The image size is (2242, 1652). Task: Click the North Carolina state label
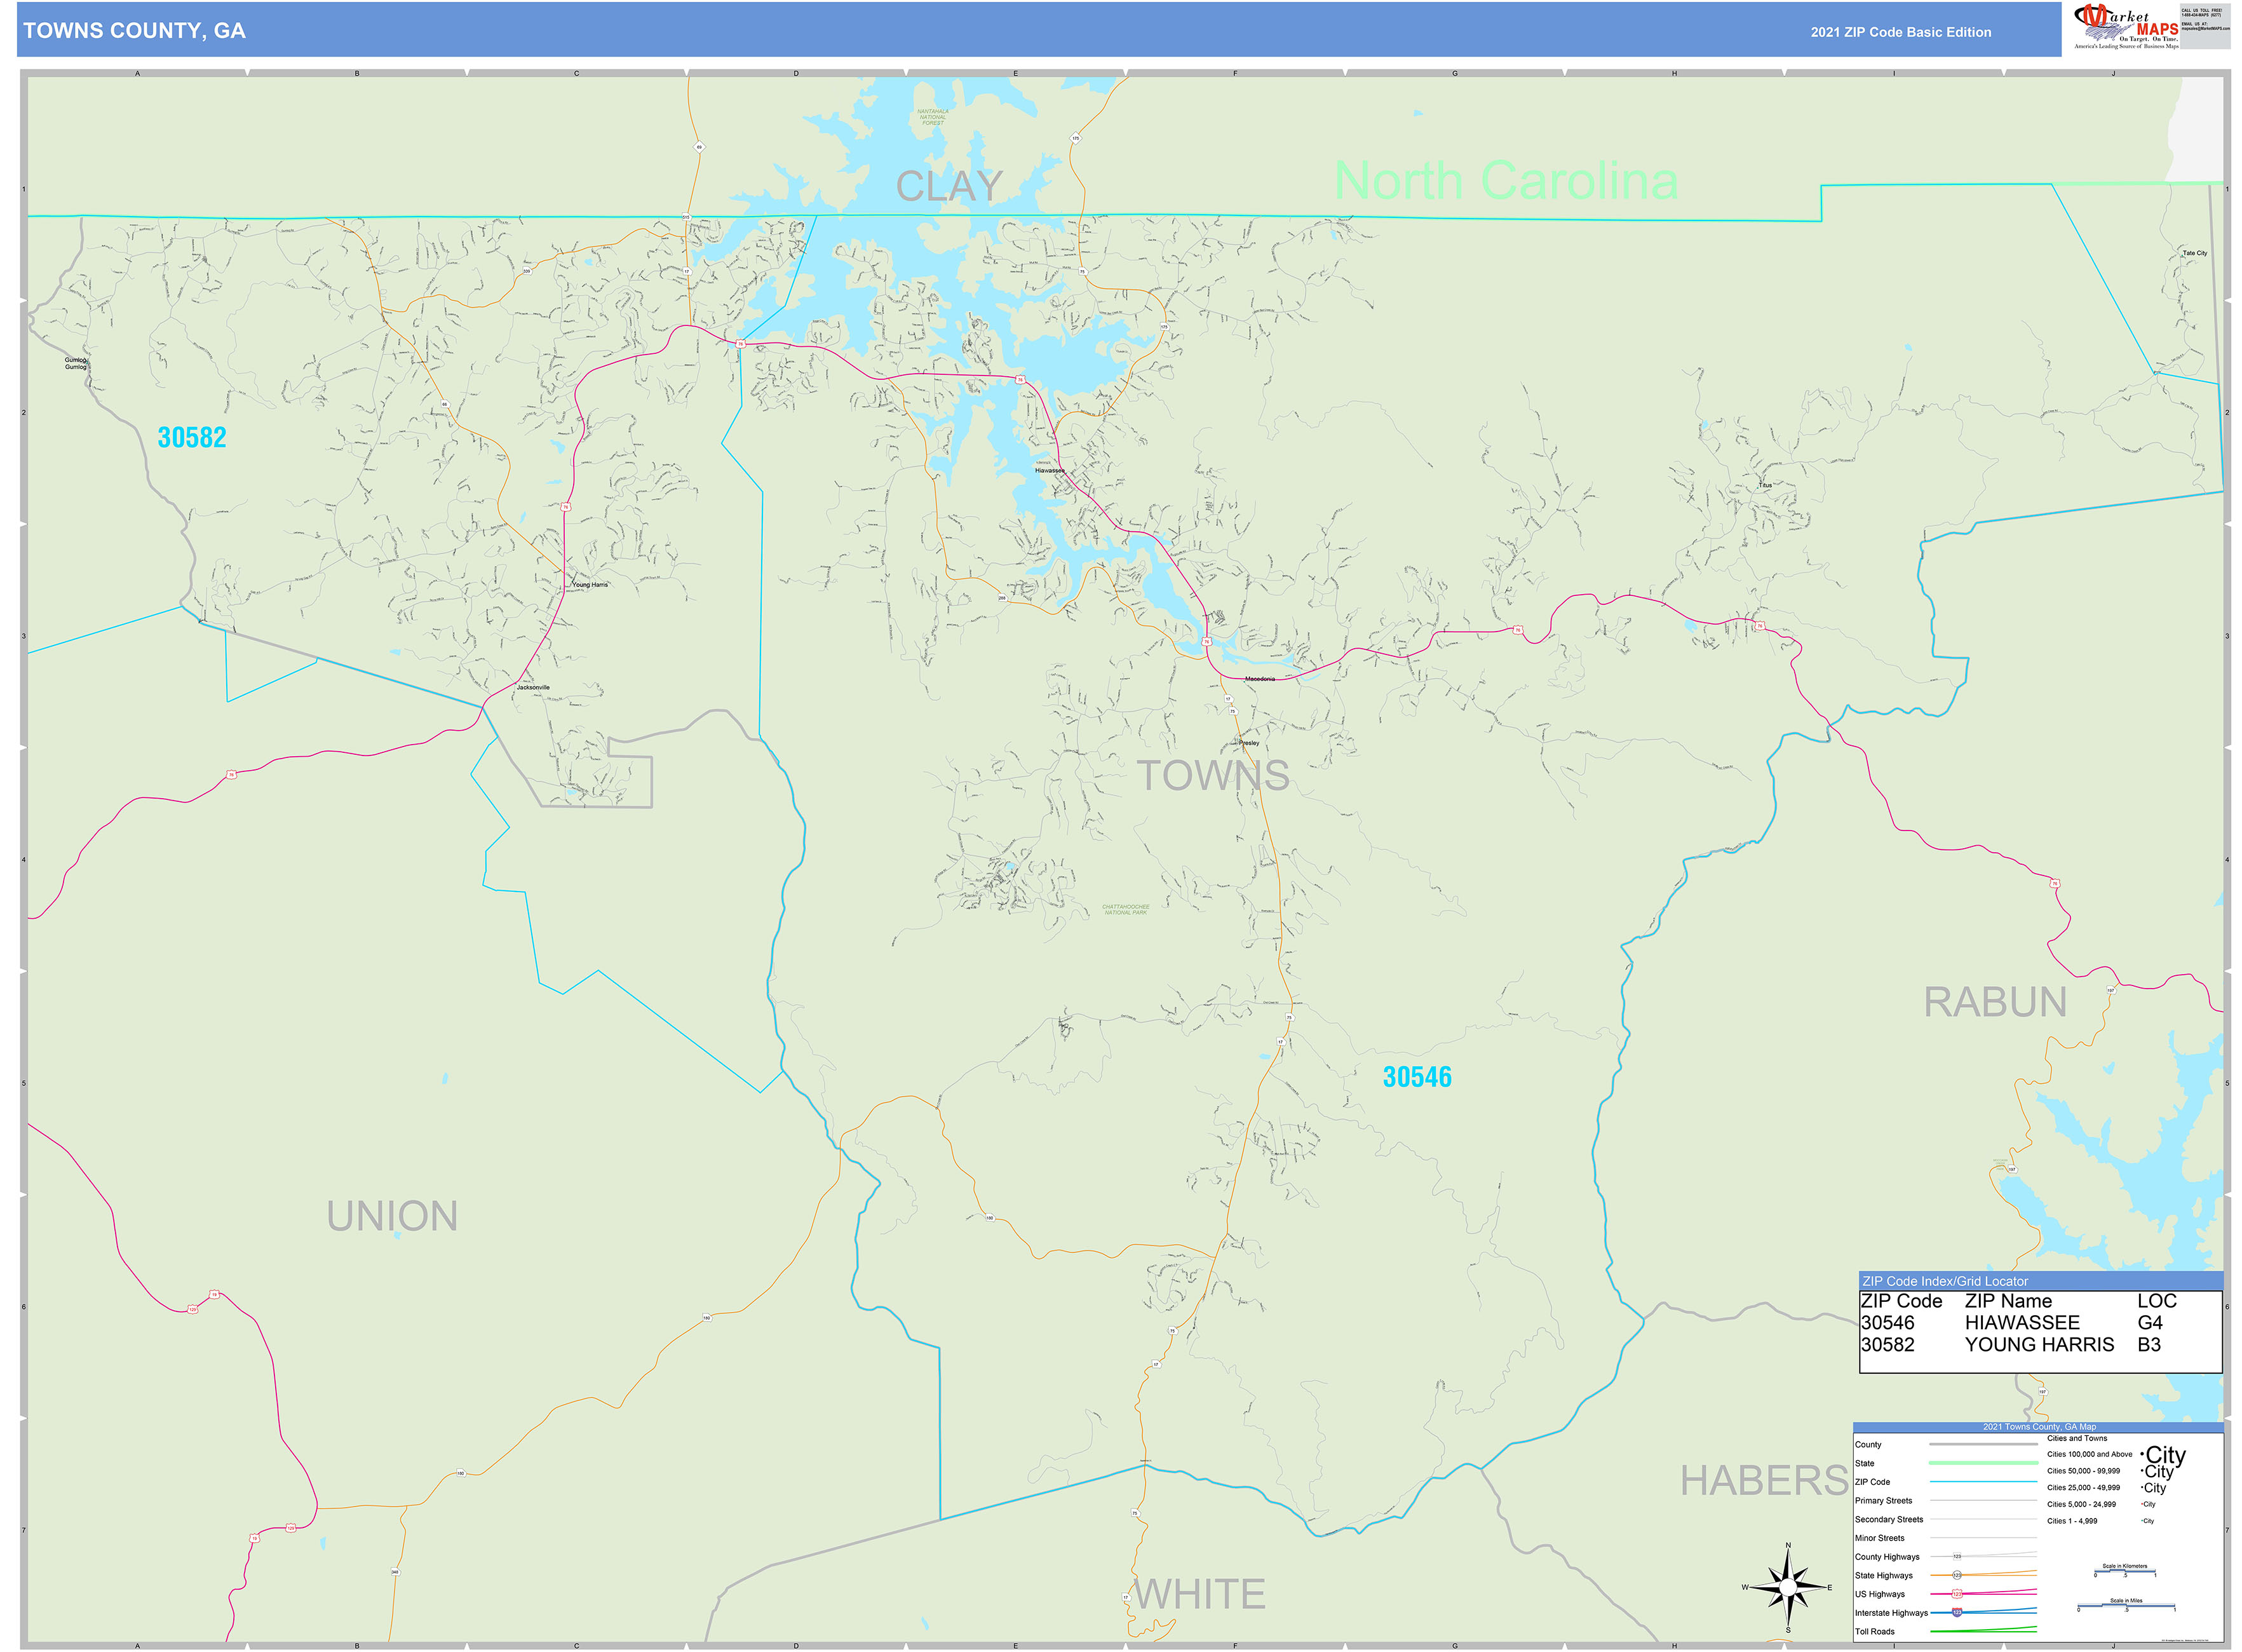pyautogui.click(x=1505, y=181)
